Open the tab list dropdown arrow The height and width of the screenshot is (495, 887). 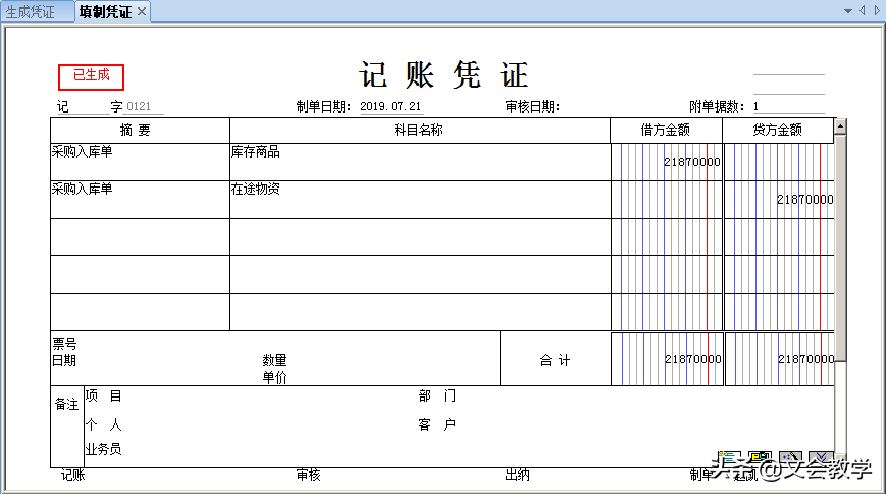[847, 11]
